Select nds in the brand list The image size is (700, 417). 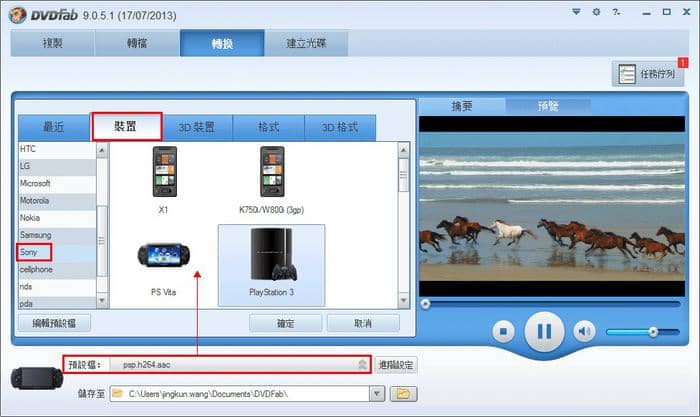(57, 287)
